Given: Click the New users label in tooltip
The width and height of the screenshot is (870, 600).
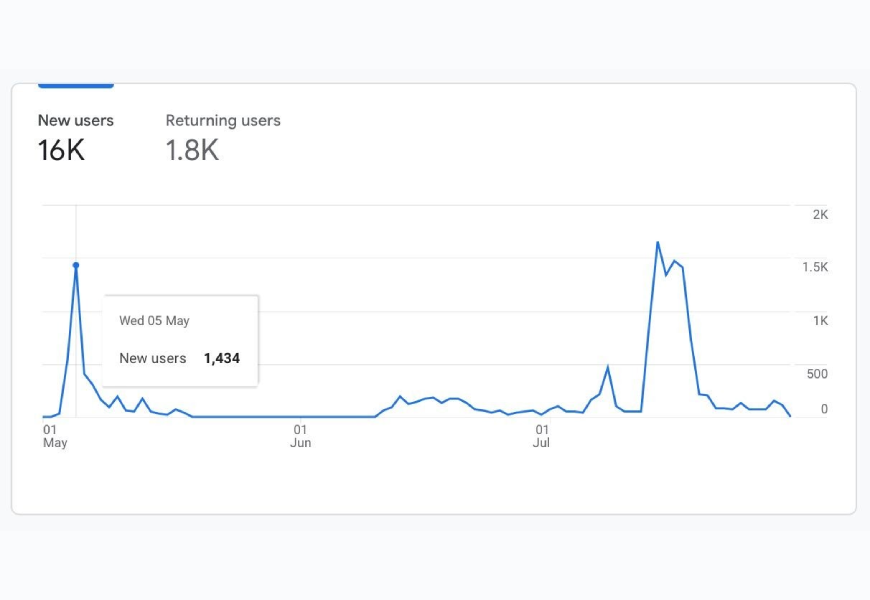Looking at the screenshot, I should [x=153, y=358].
